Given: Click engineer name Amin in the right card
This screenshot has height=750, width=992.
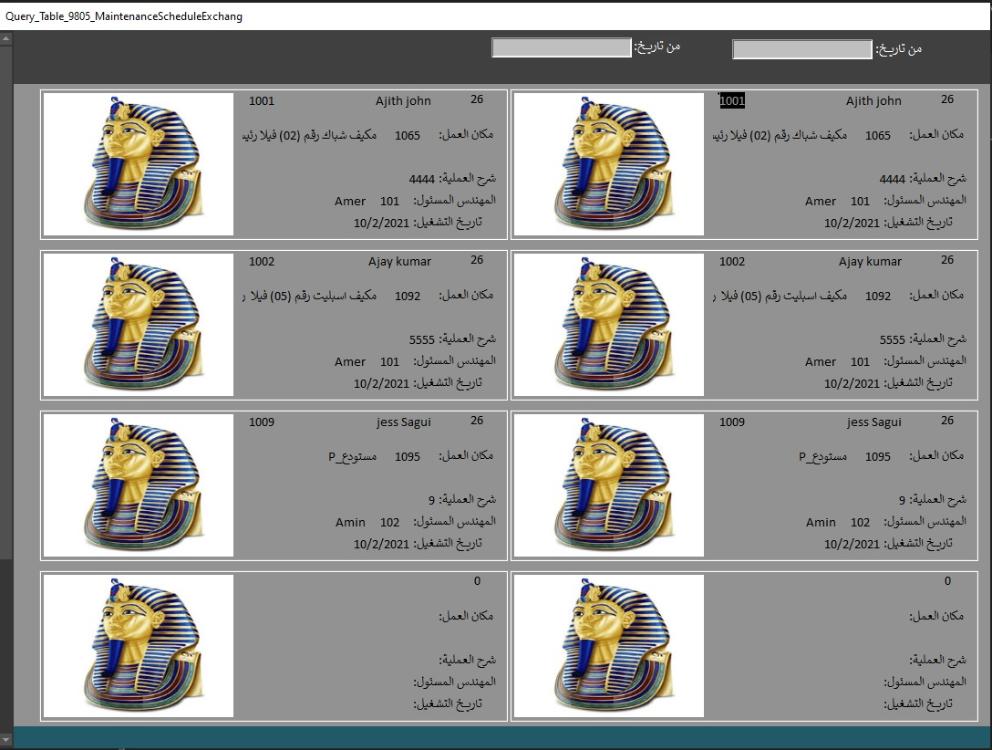Looking at the screenshot, I should click(x=821, y=522).
